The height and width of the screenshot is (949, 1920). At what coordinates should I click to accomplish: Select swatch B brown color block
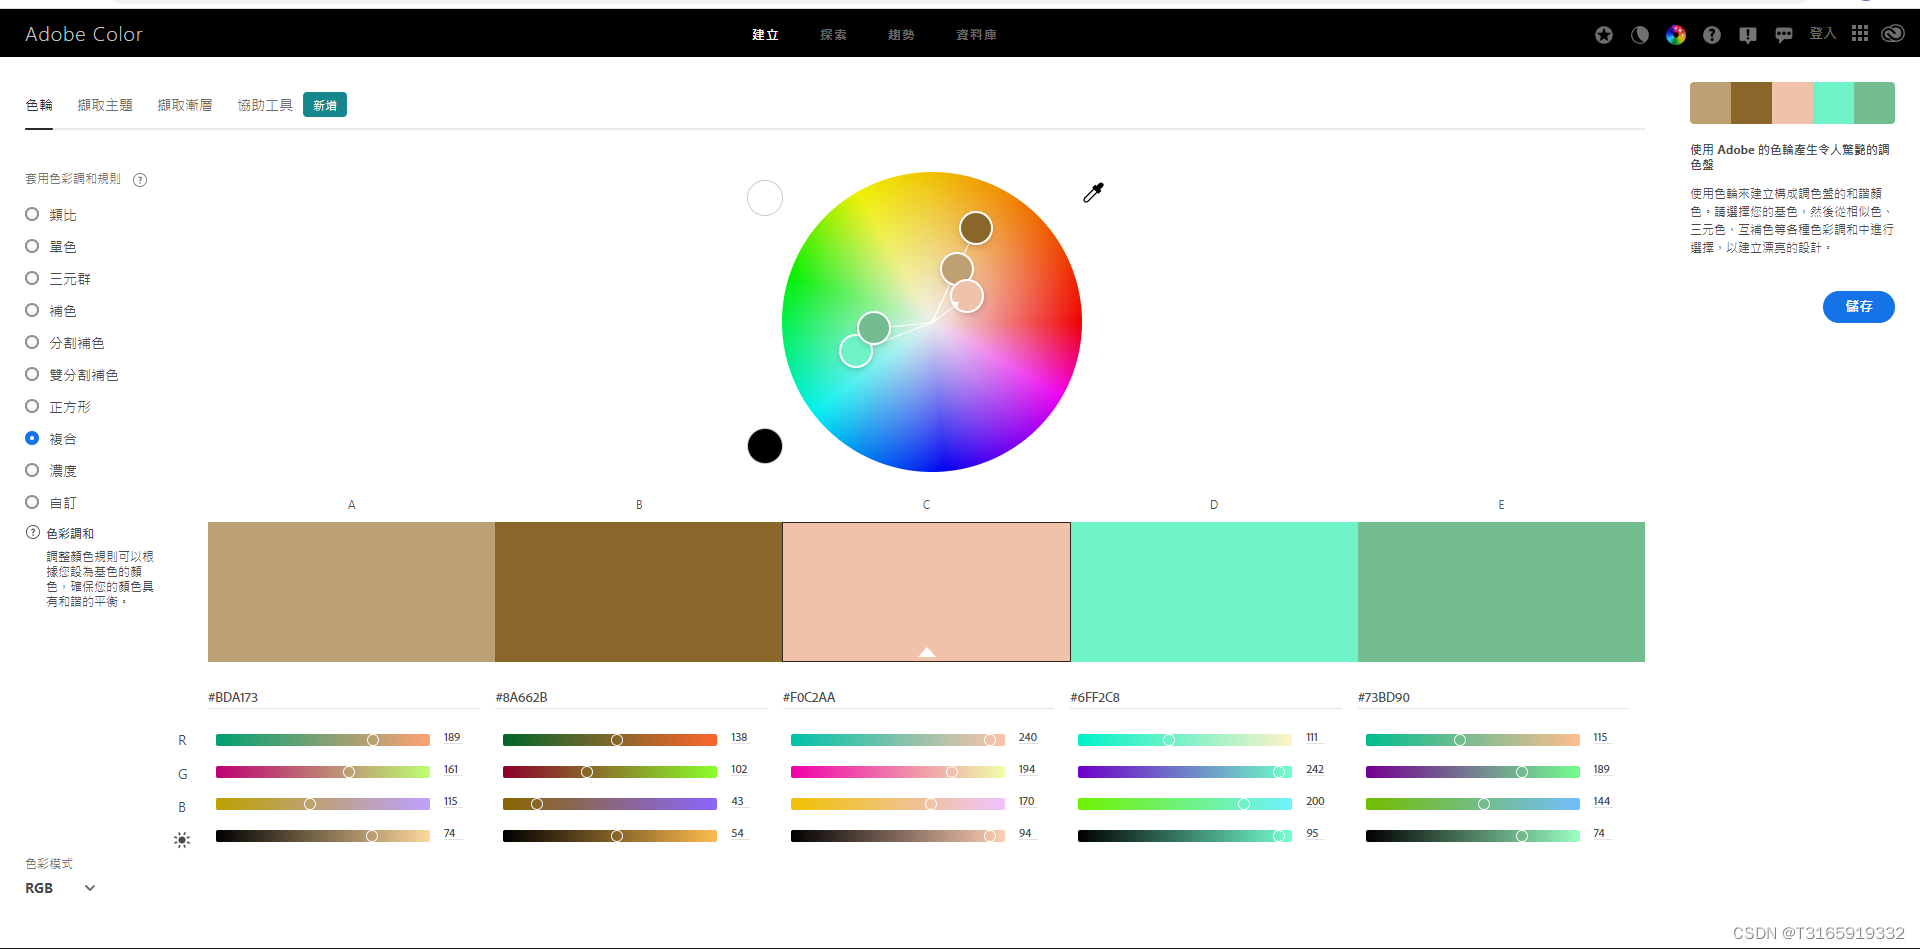click(x=639, y=592)
